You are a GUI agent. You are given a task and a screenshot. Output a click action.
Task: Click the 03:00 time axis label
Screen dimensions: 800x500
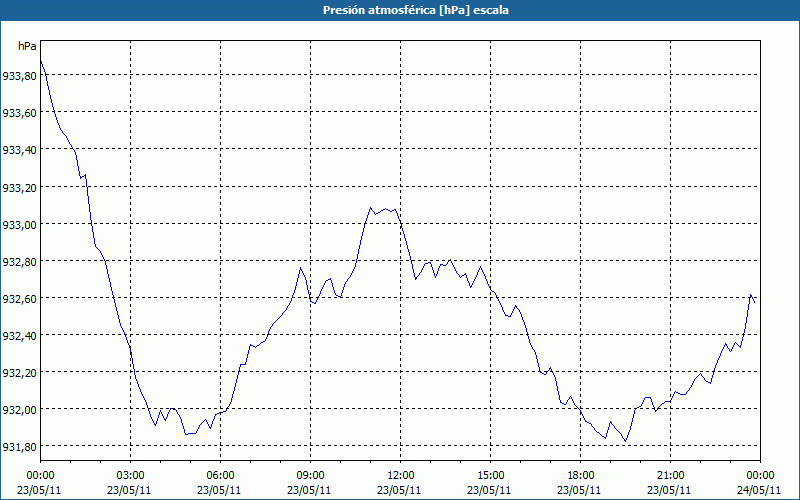coord(130,476)
